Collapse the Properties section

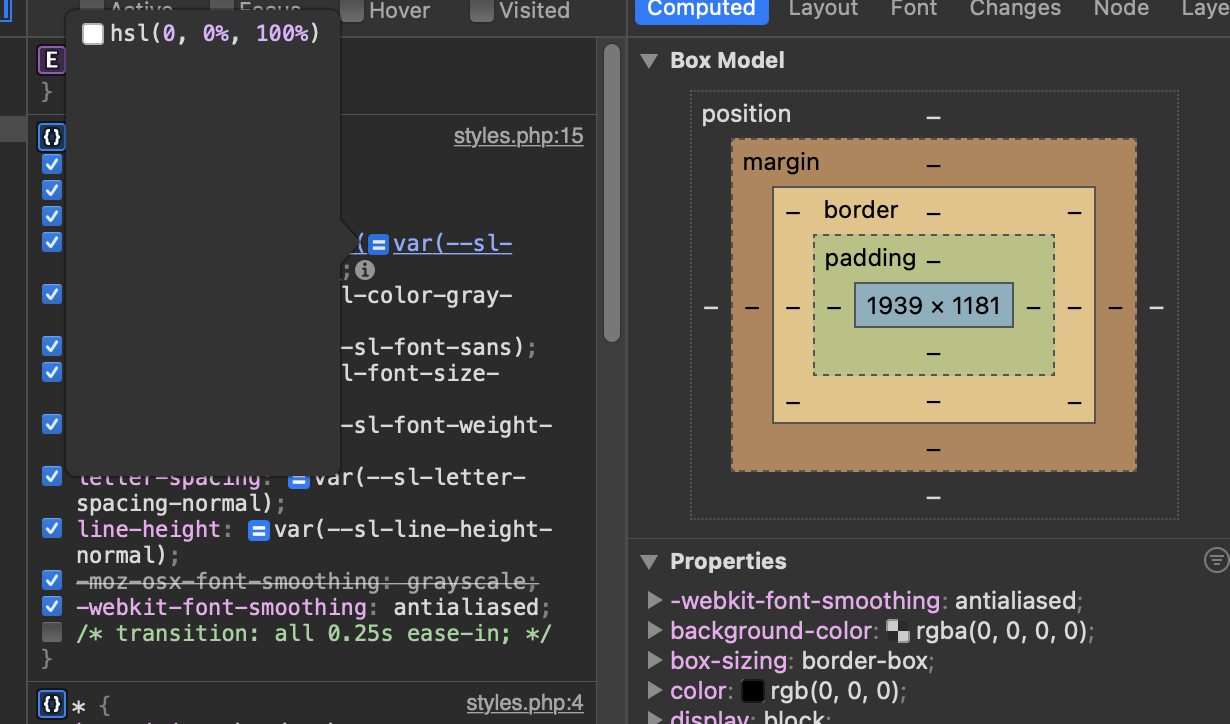pos(649,561)
